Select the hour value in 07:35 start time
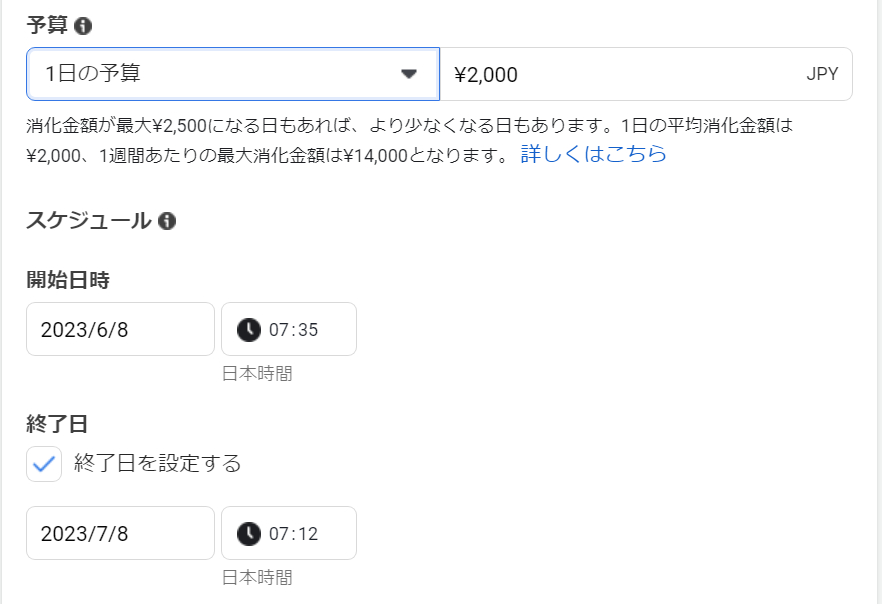Viewport: 882px width, 604px height. 278,329
